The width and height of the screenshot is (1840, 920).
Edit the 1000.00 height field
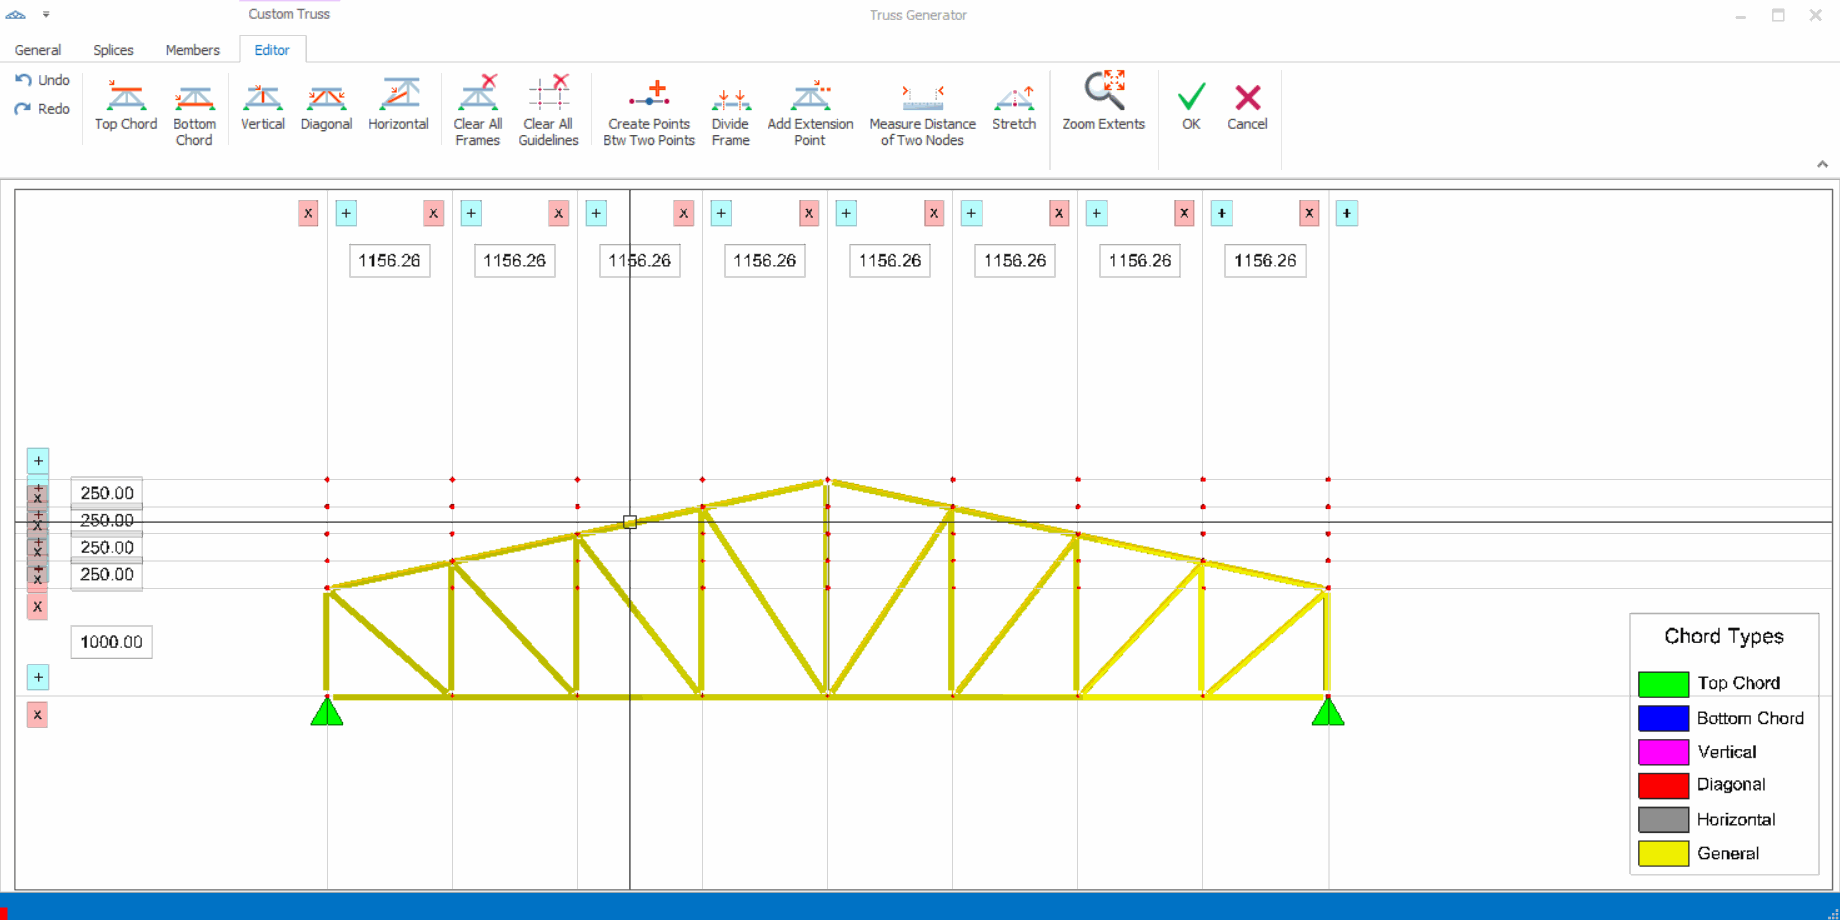[x=111, y=642]
